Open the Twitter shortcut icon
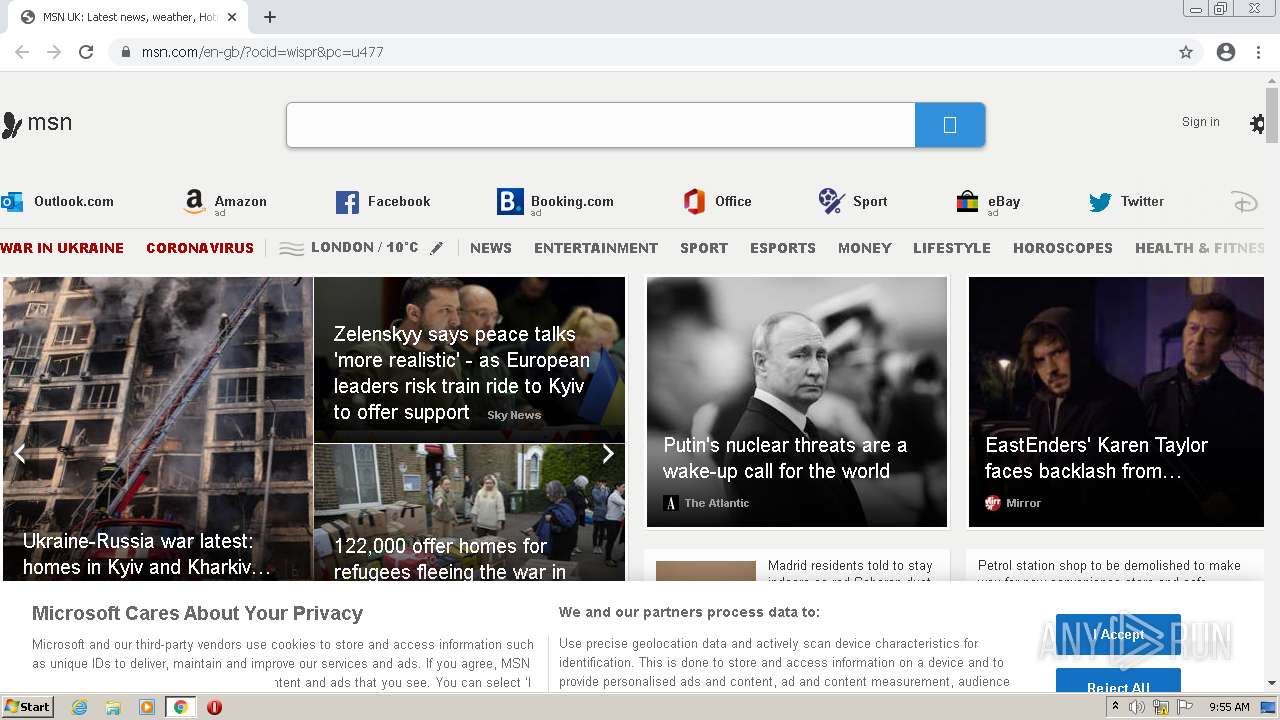 click(1100, 202)
